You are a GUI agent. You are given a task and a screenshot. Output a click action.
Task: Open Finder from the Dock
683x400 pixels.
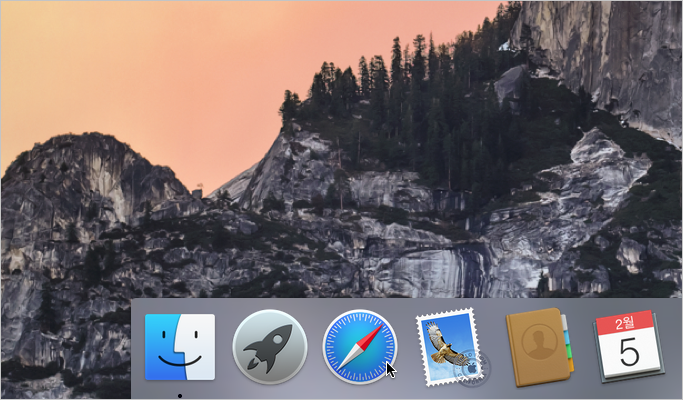[180, 347]
